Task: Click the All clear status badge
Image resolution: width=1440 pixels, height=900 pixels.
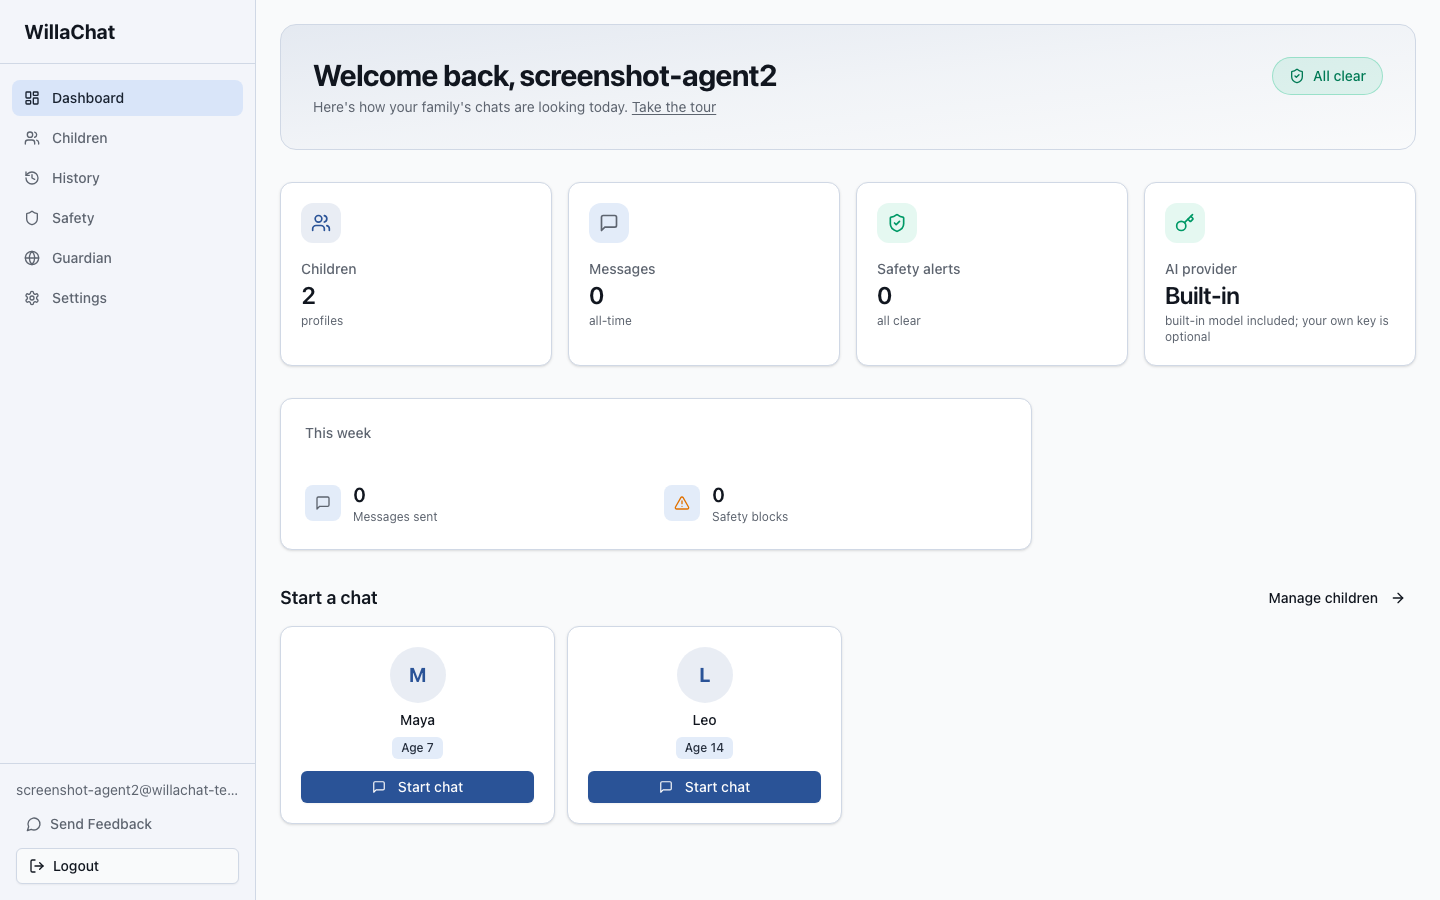Action: pos(1327,76)
